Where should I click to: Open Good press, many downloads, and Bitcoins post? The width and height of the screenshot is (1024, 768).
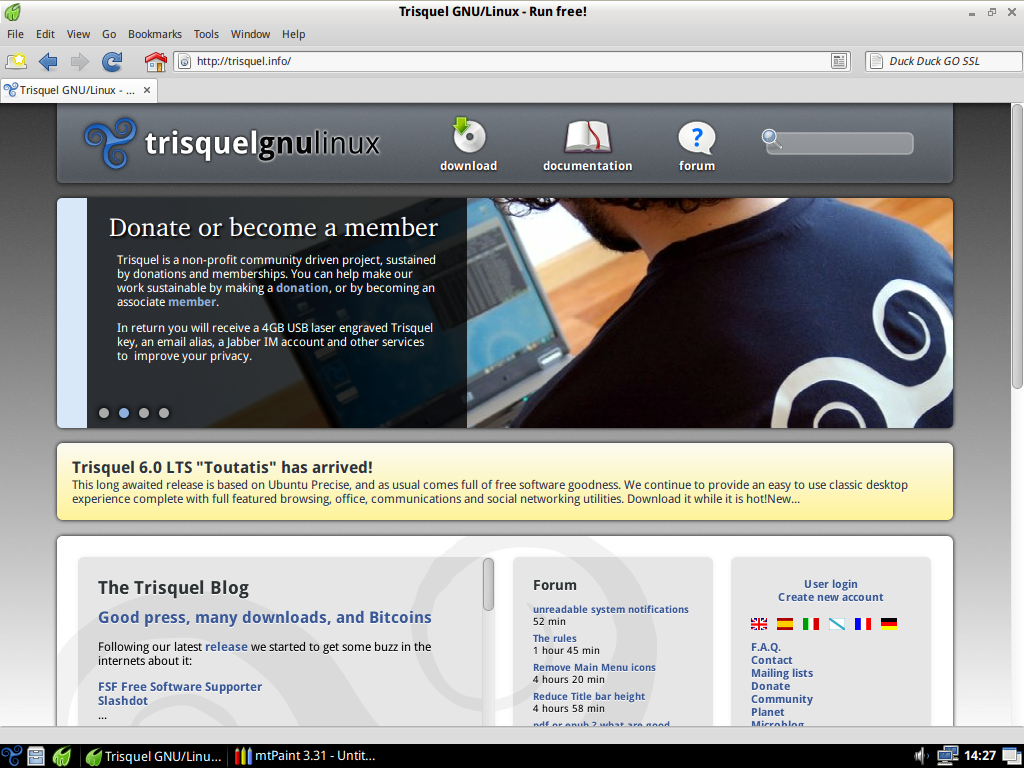(x=264, y=617)
